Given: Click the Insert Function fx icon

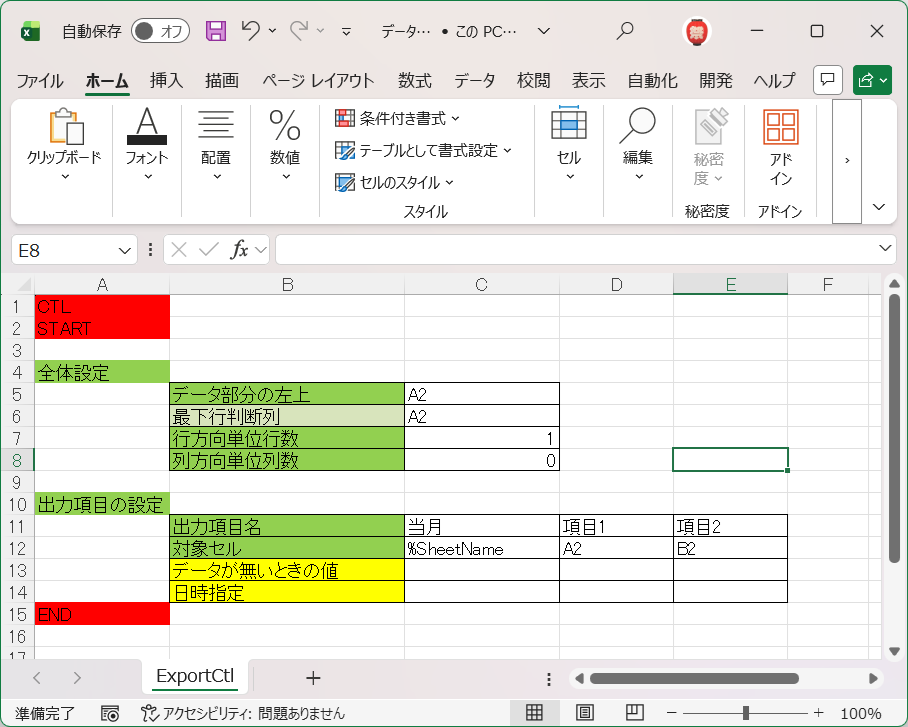Looking at the screenshot, I should (x=240, y=250).
